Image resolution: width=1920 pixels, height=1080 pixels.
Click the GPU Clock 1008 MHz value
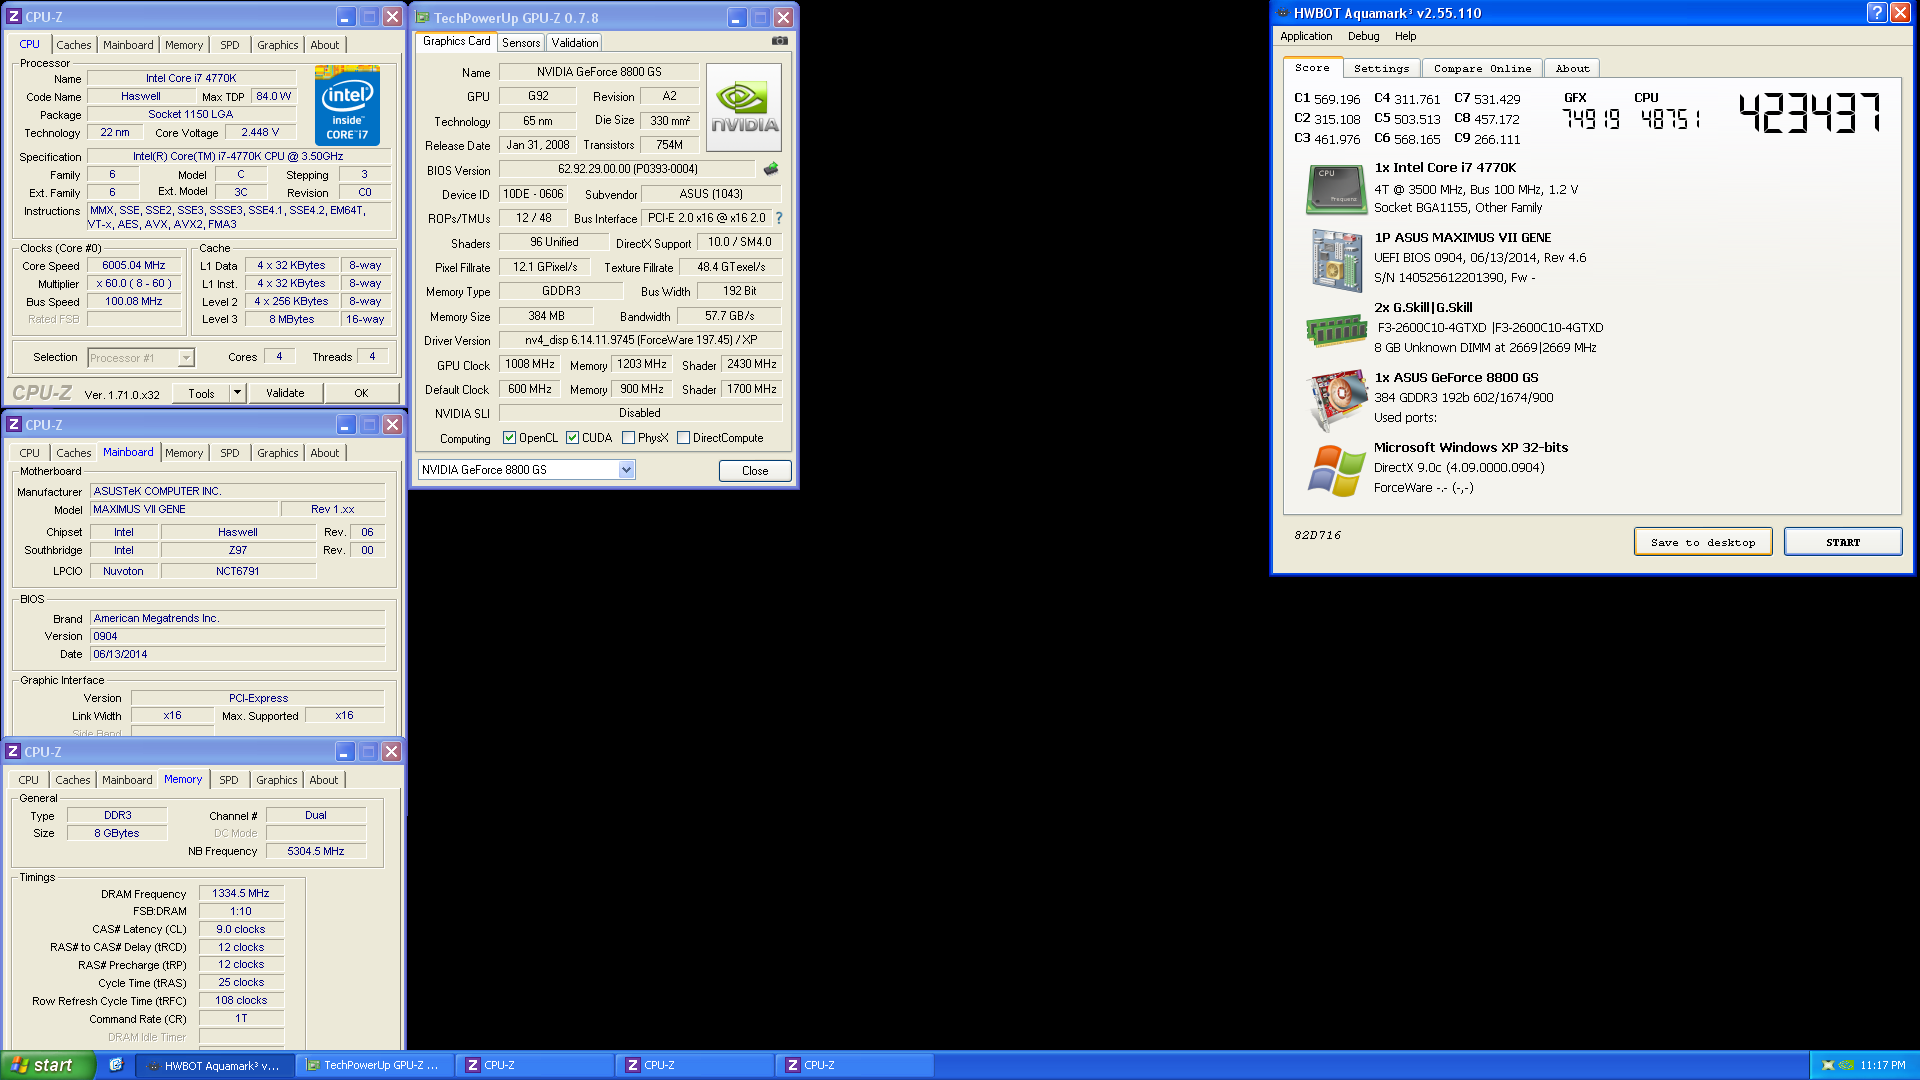[530, 365]
